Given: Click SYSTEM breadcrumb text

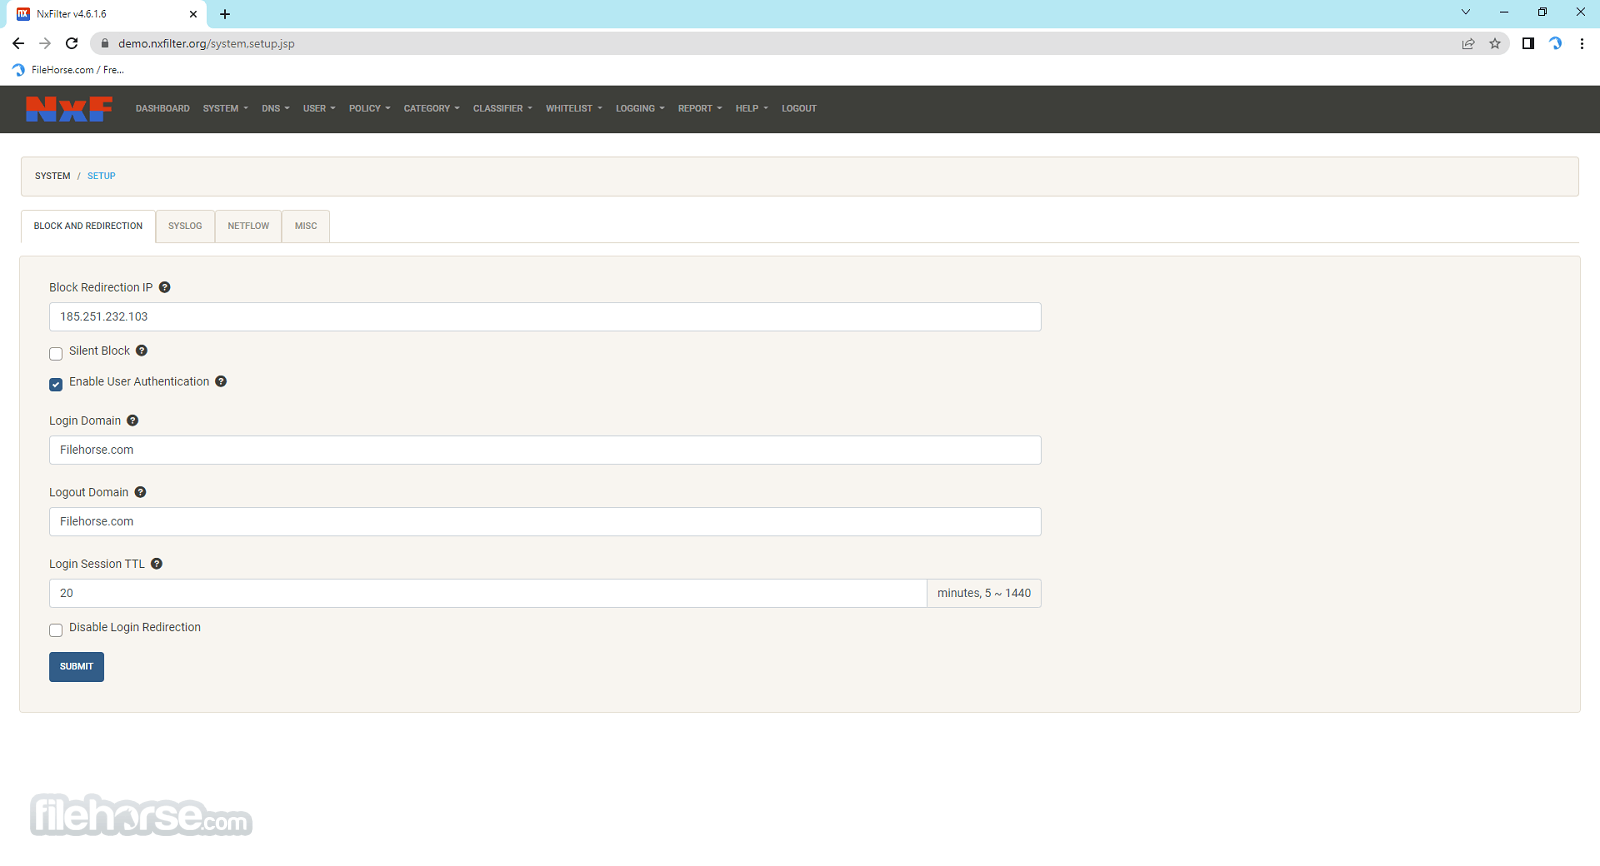Looking at the screenshot, I should 52,176.
